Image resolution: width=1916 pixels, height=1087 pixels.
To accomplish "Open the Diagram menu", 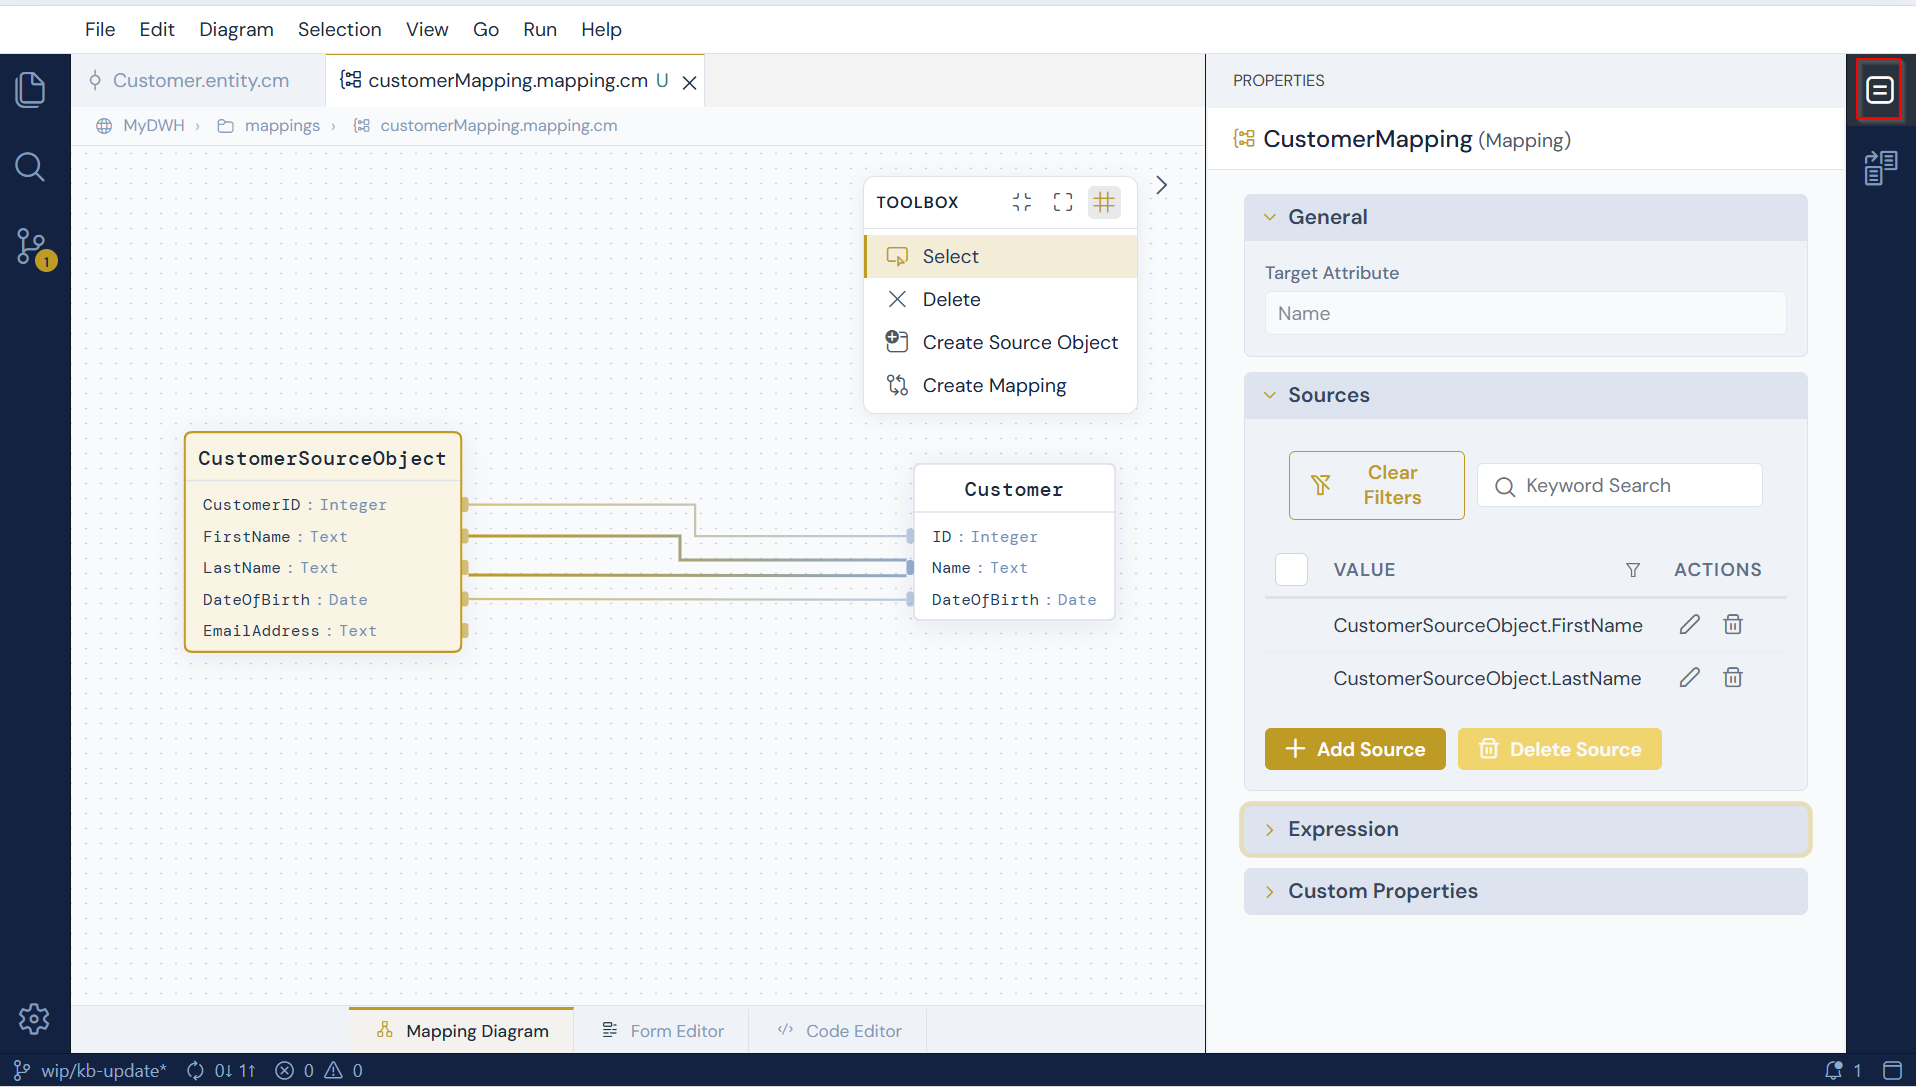I will tap(236, 29).
